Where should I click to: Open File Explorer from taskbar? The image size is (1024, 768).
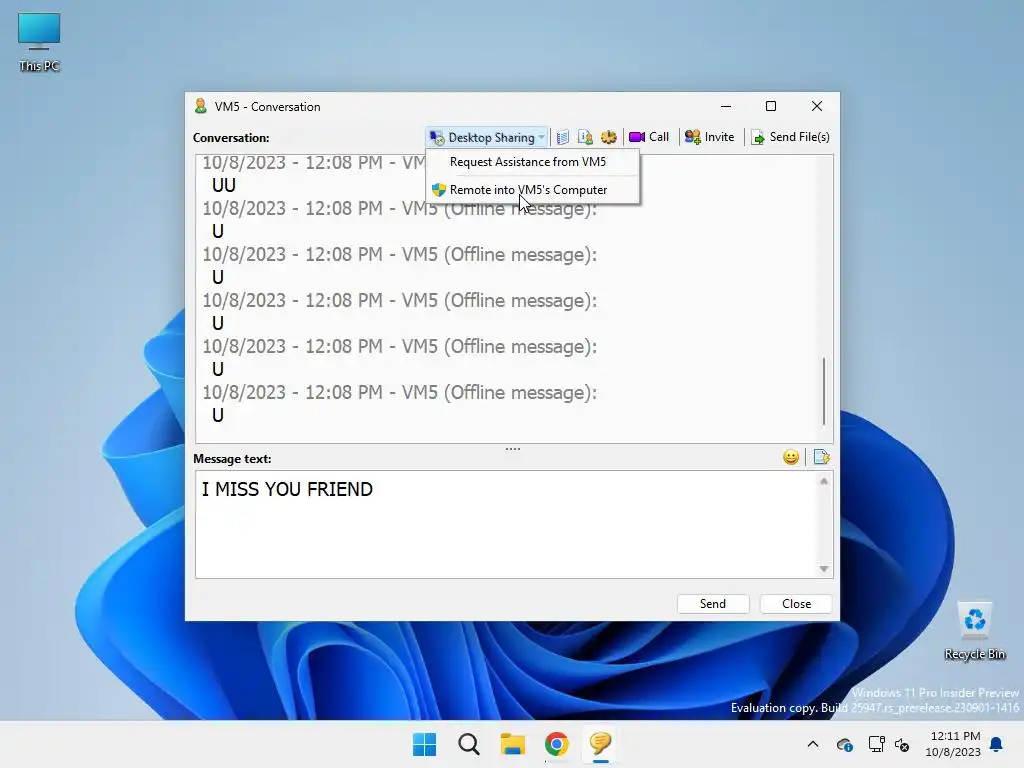point(513,744)
